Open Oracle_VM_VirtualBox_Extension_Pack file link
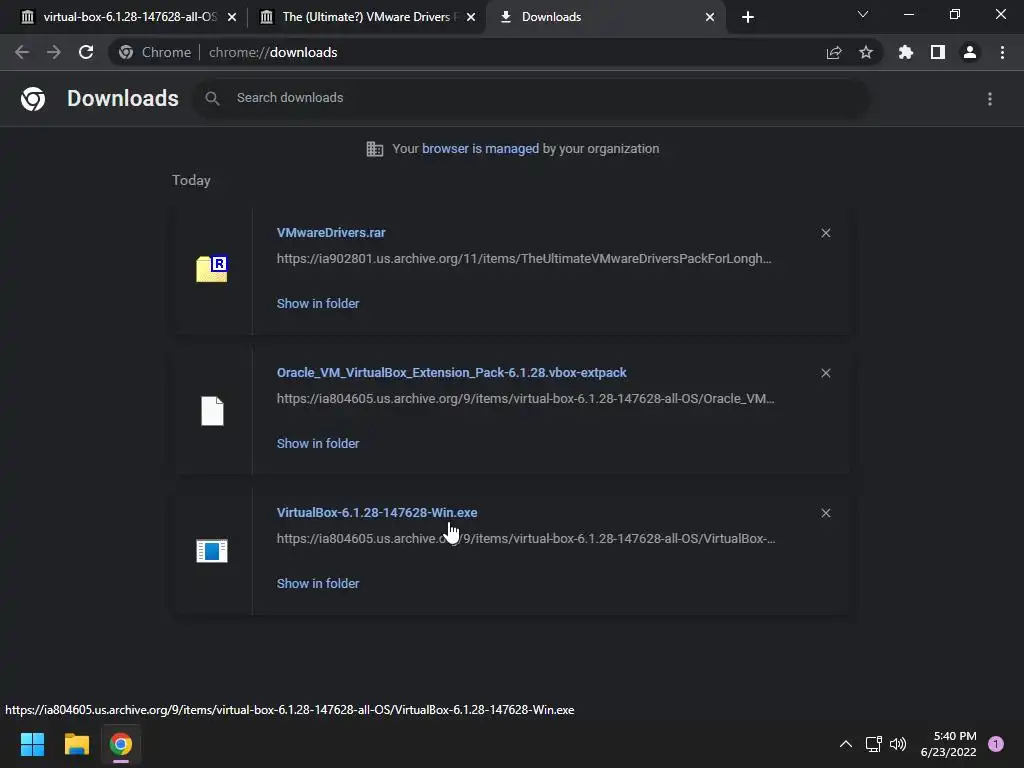This screenshot has width=1024, height=768. pyautogui.click(x=451, y=373)
